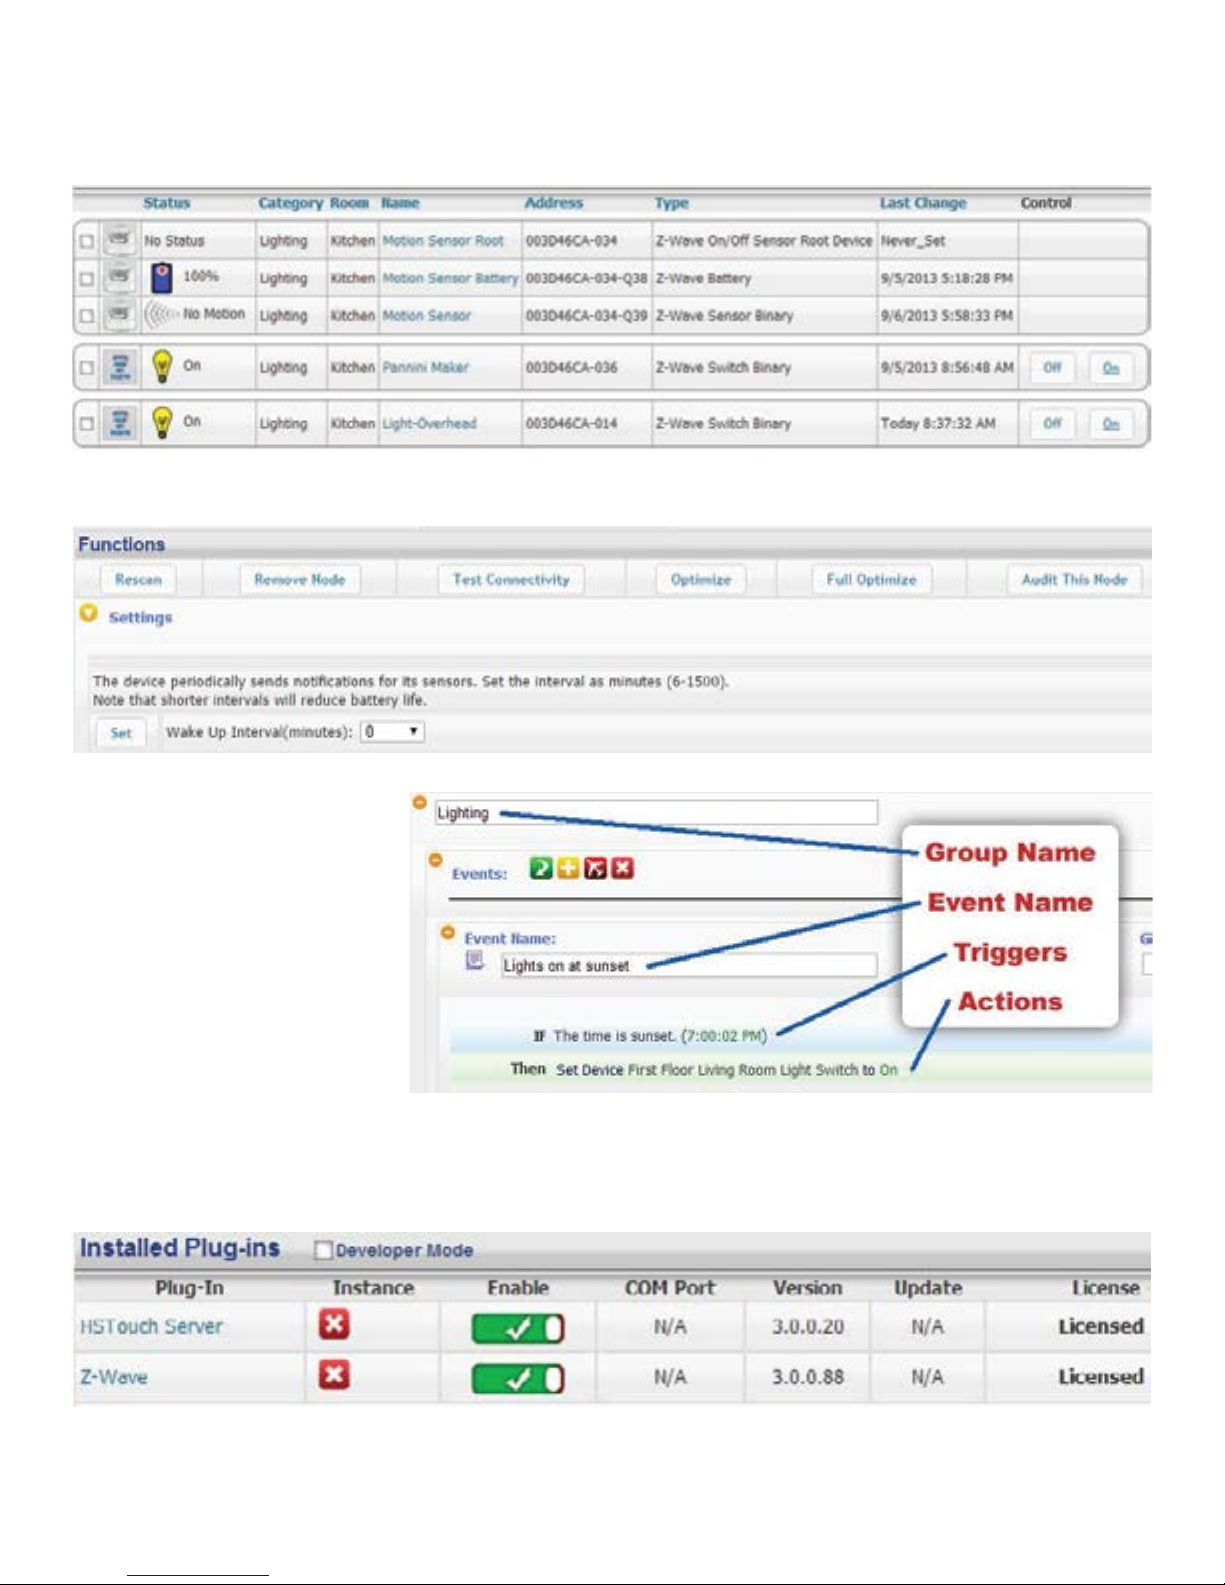Click the switch device icon in Pannini Maker row
This screenshot has width=1225, height=1585.
120,367
